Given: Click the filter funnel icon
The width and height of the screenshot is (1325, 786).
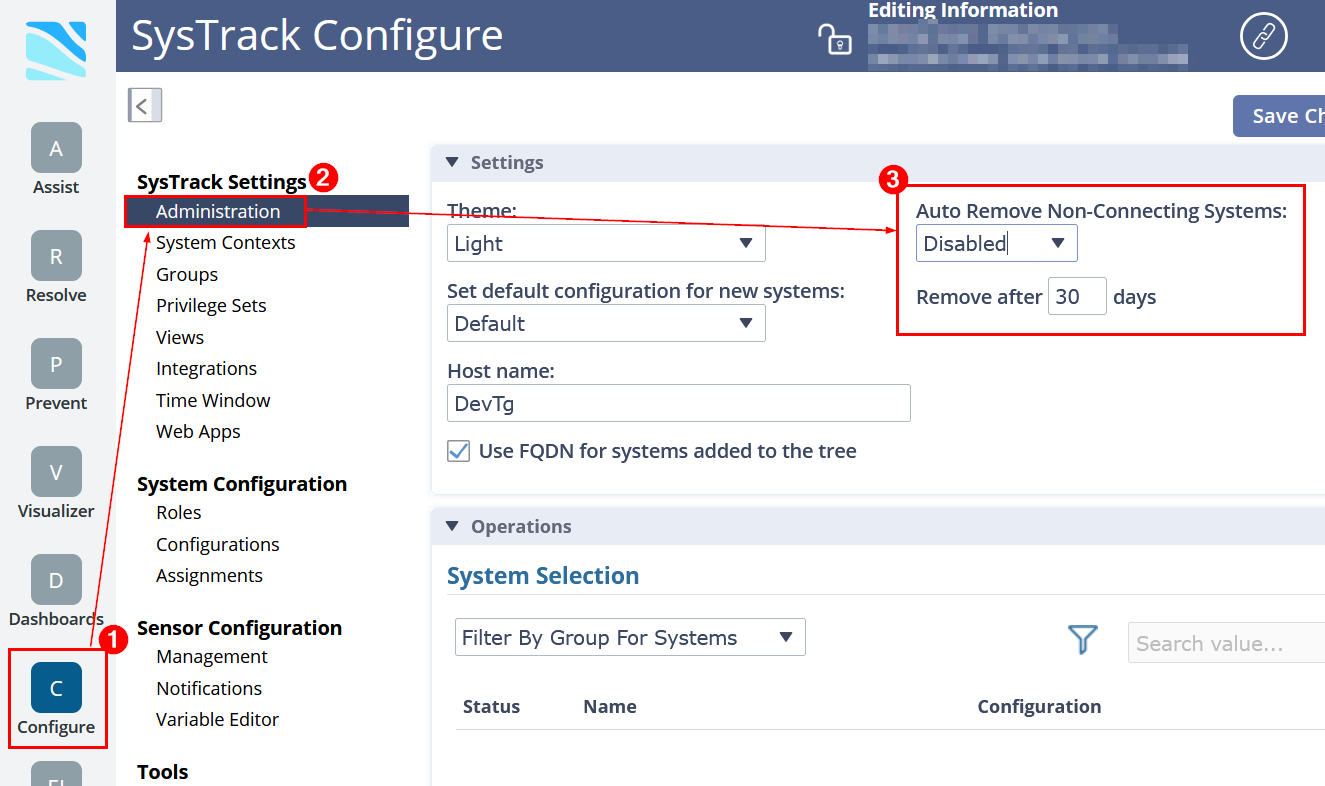Looking at the screenshot, I should click(x=1082, y=640).
